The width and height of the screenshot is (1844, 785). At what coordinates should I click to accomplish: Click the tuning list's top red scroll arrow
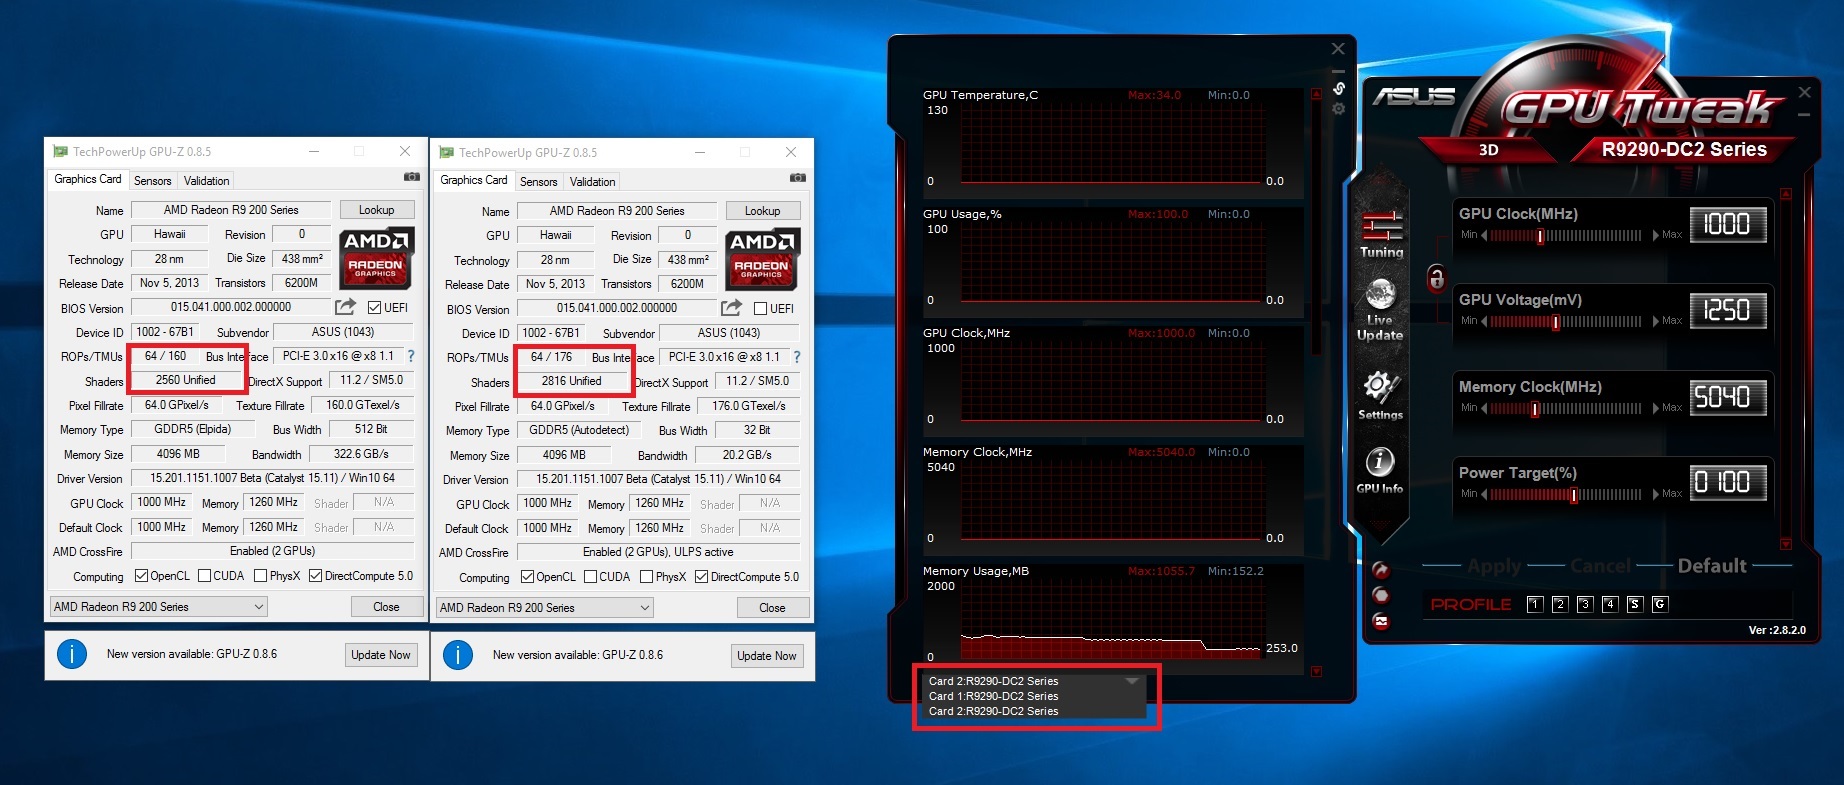click(x=1786, y=193)
